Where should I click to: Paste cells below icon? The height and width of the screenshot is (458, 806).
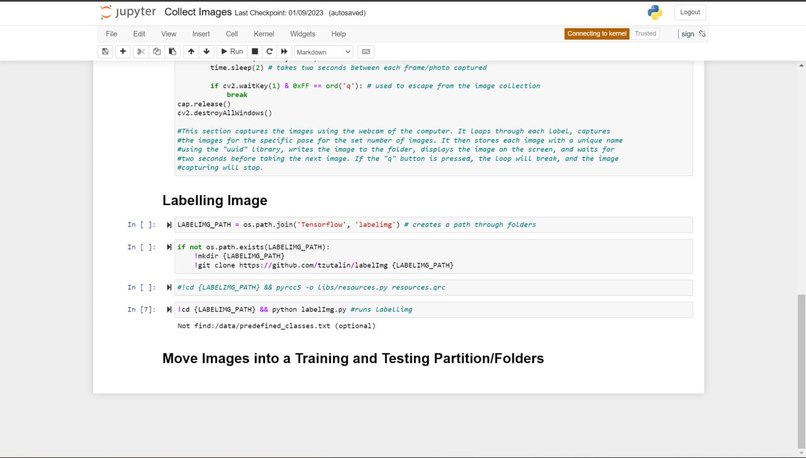pos(173,51)
